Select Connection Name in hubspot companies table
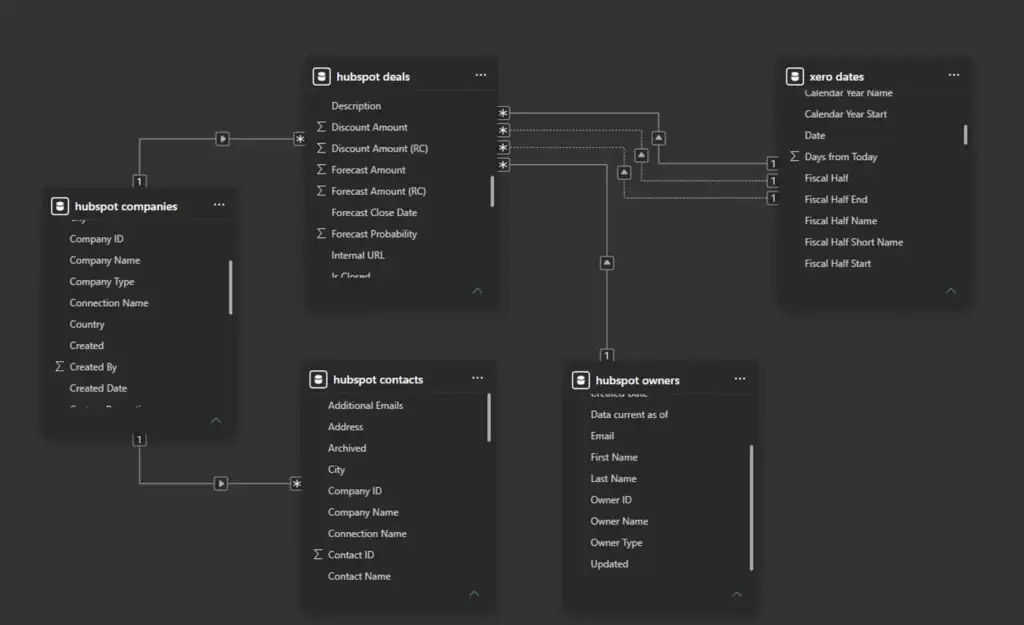1024x625 pixels. (109, 303)
